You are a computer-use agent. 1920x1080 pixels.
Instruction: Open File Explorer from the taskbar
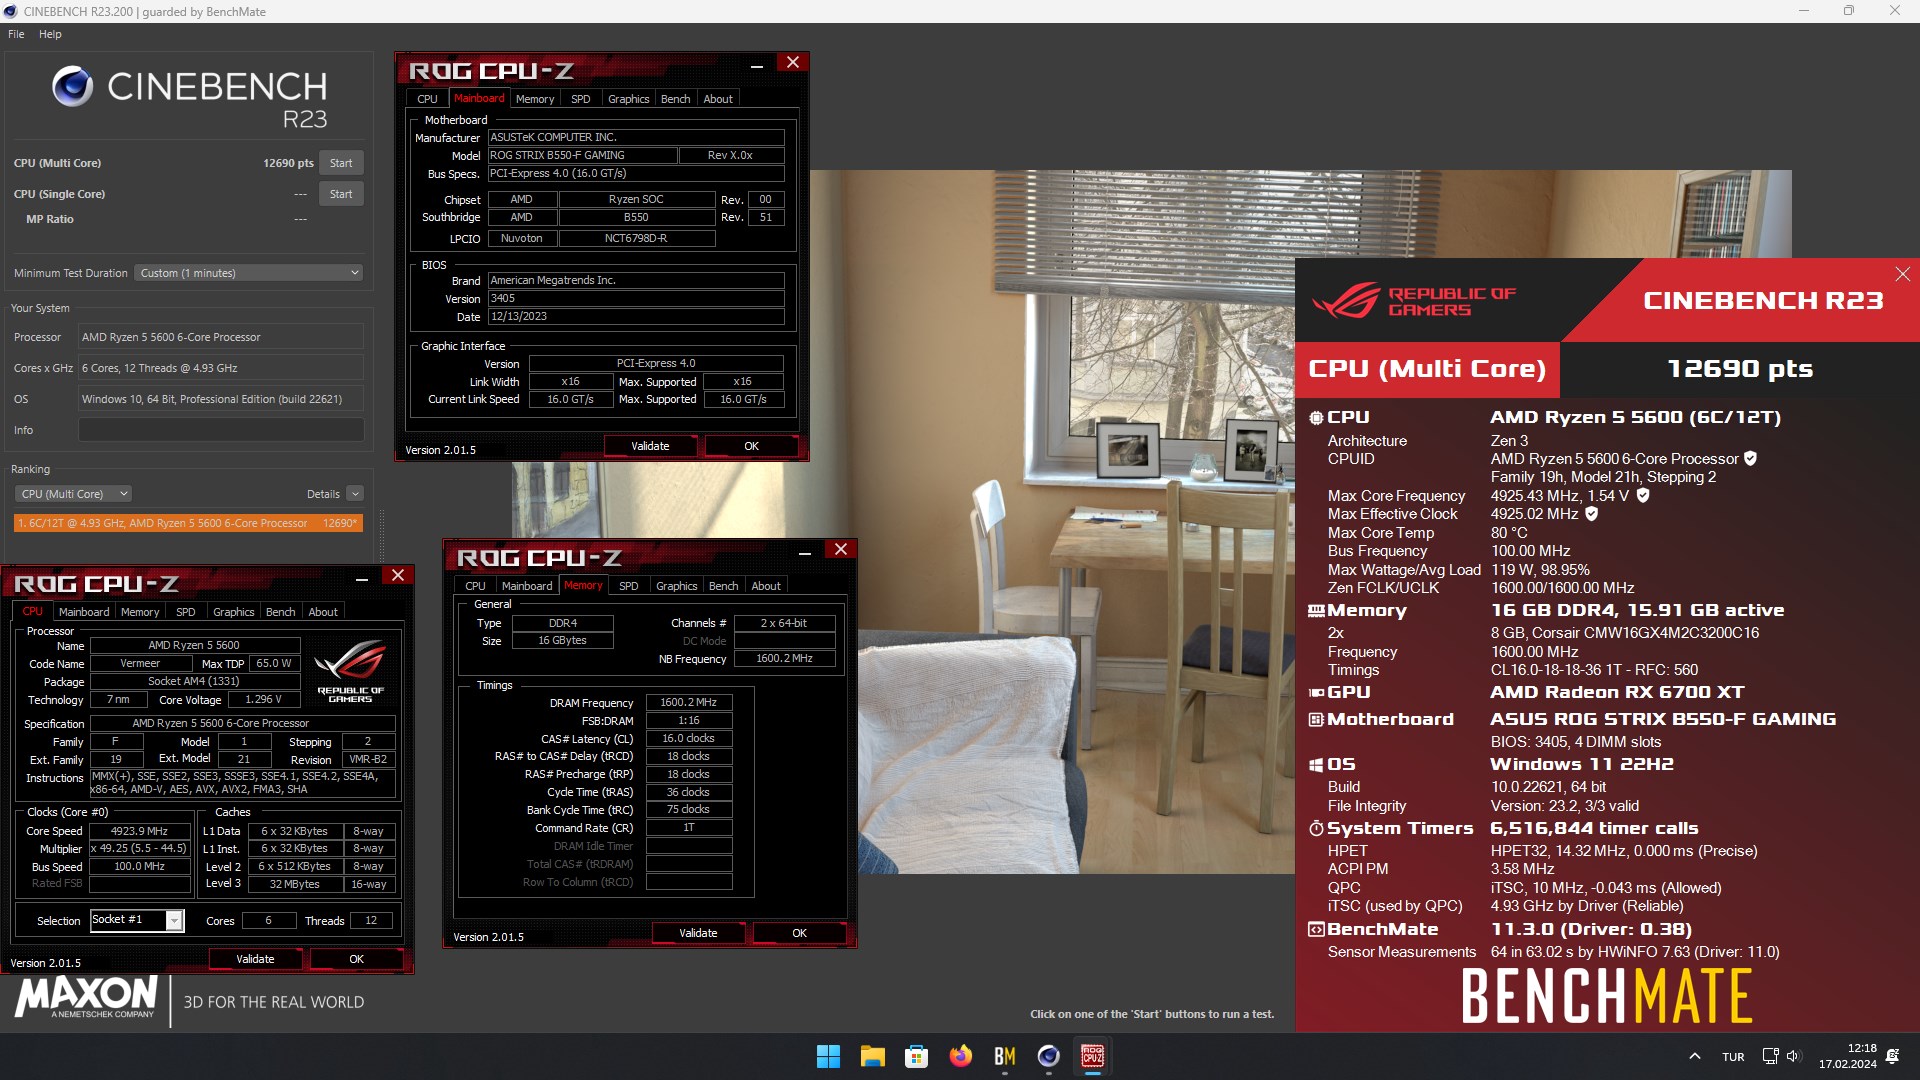[x=872, y=1056]
